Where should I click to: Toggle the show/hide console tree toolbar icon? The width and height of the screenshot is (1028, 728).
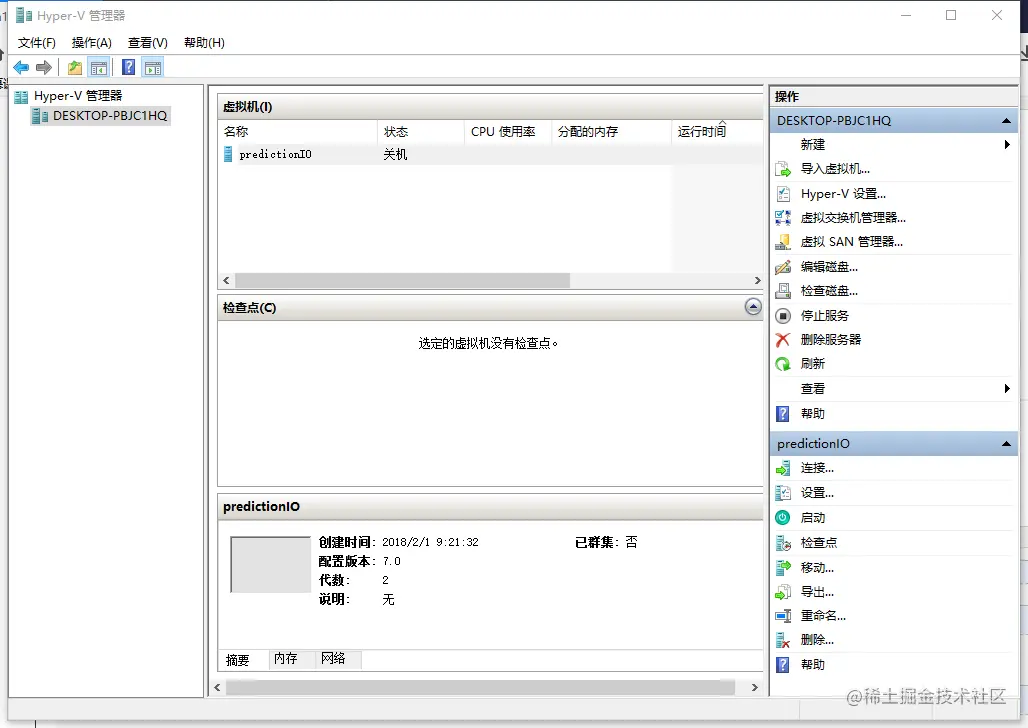click(99, 68)
